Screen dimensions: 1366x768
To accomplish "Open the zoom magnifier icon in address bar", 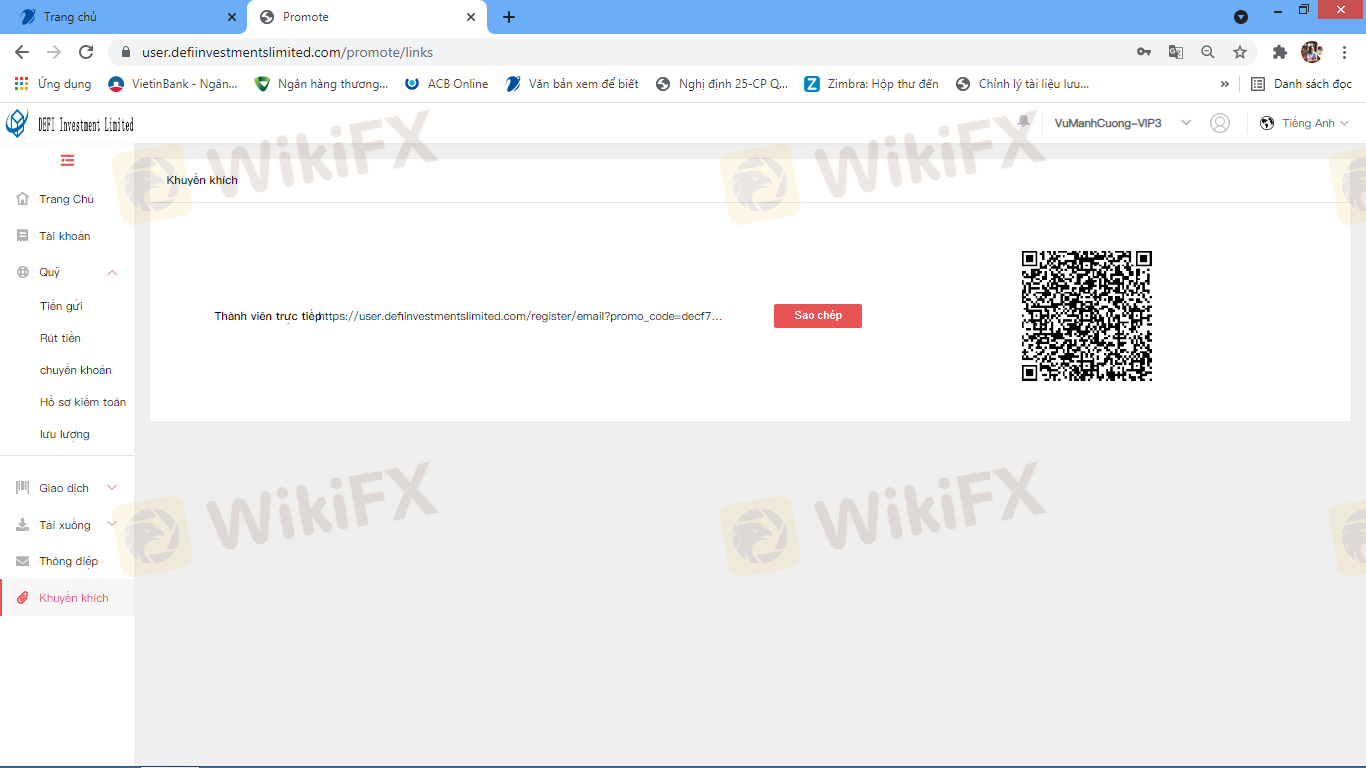I will pos(1208,52).
